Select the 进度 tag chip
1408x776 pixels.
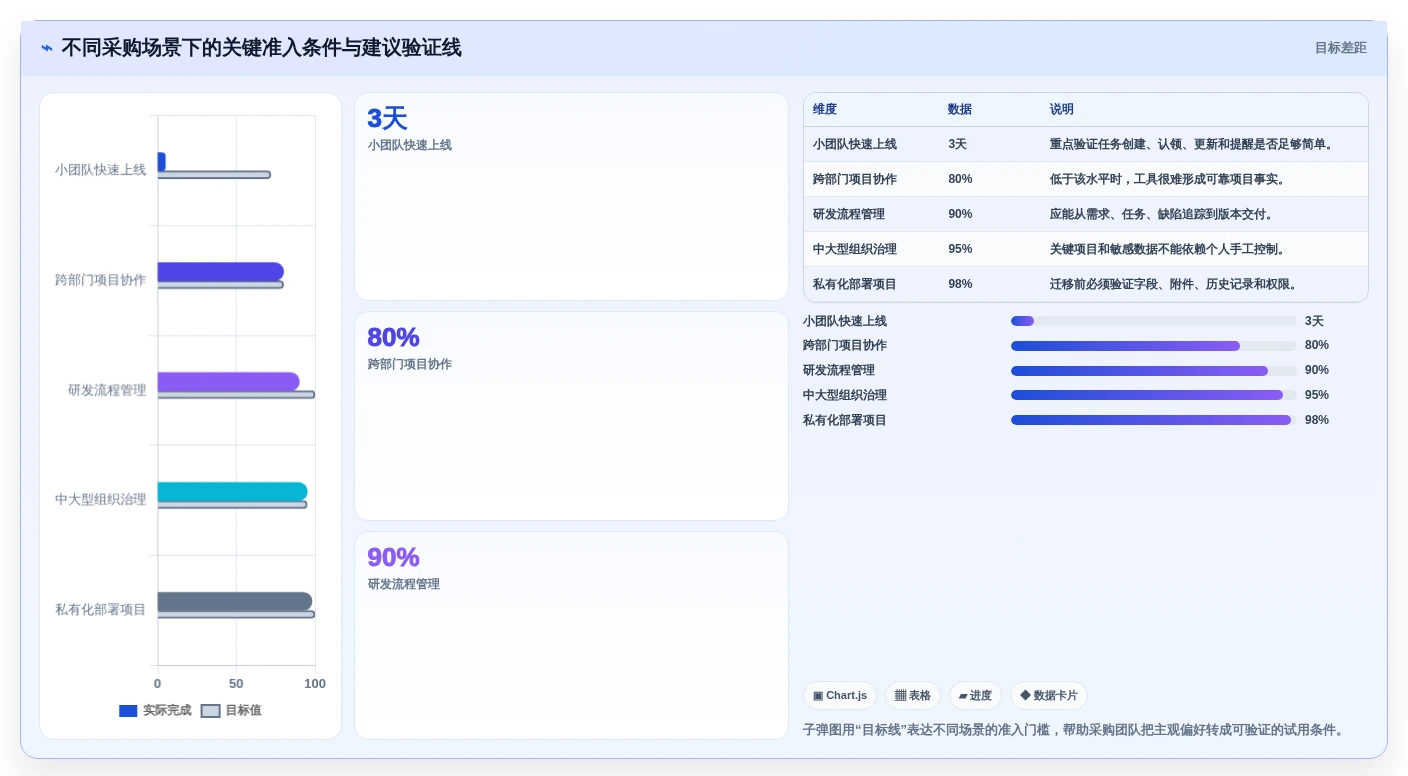(x=975, y=696)
